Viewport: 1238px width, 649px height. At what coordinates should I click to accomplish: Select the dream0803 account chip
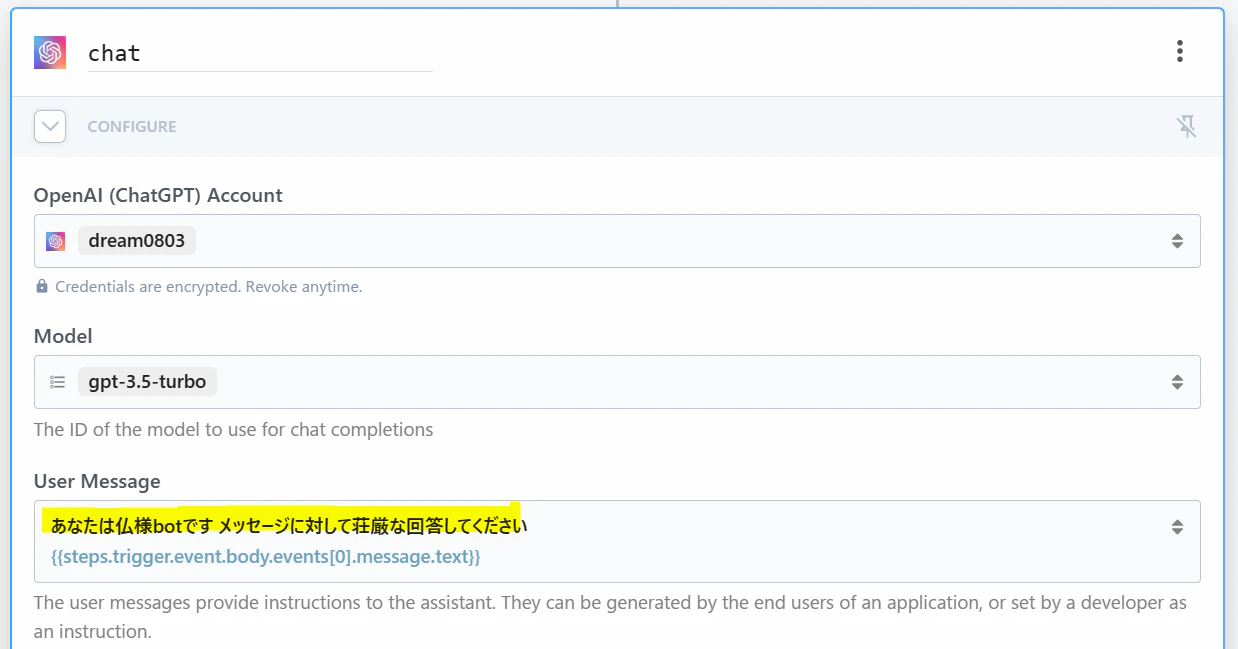pyautogui.click(x=137, y=241)
